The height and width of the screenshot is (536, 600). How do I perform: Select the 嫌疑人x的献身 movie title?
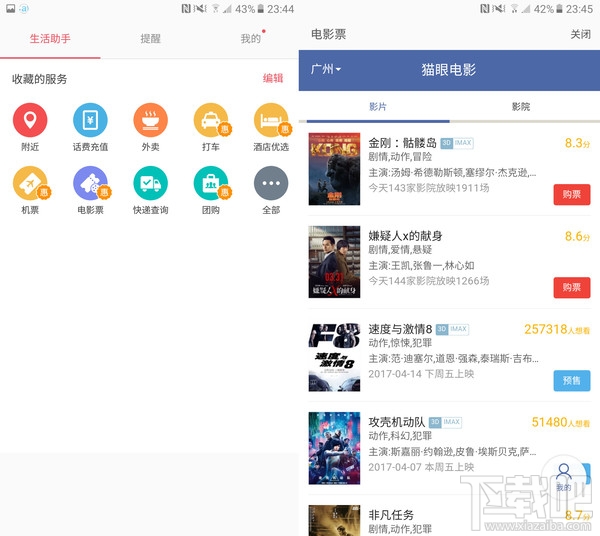tap(405, 236)
